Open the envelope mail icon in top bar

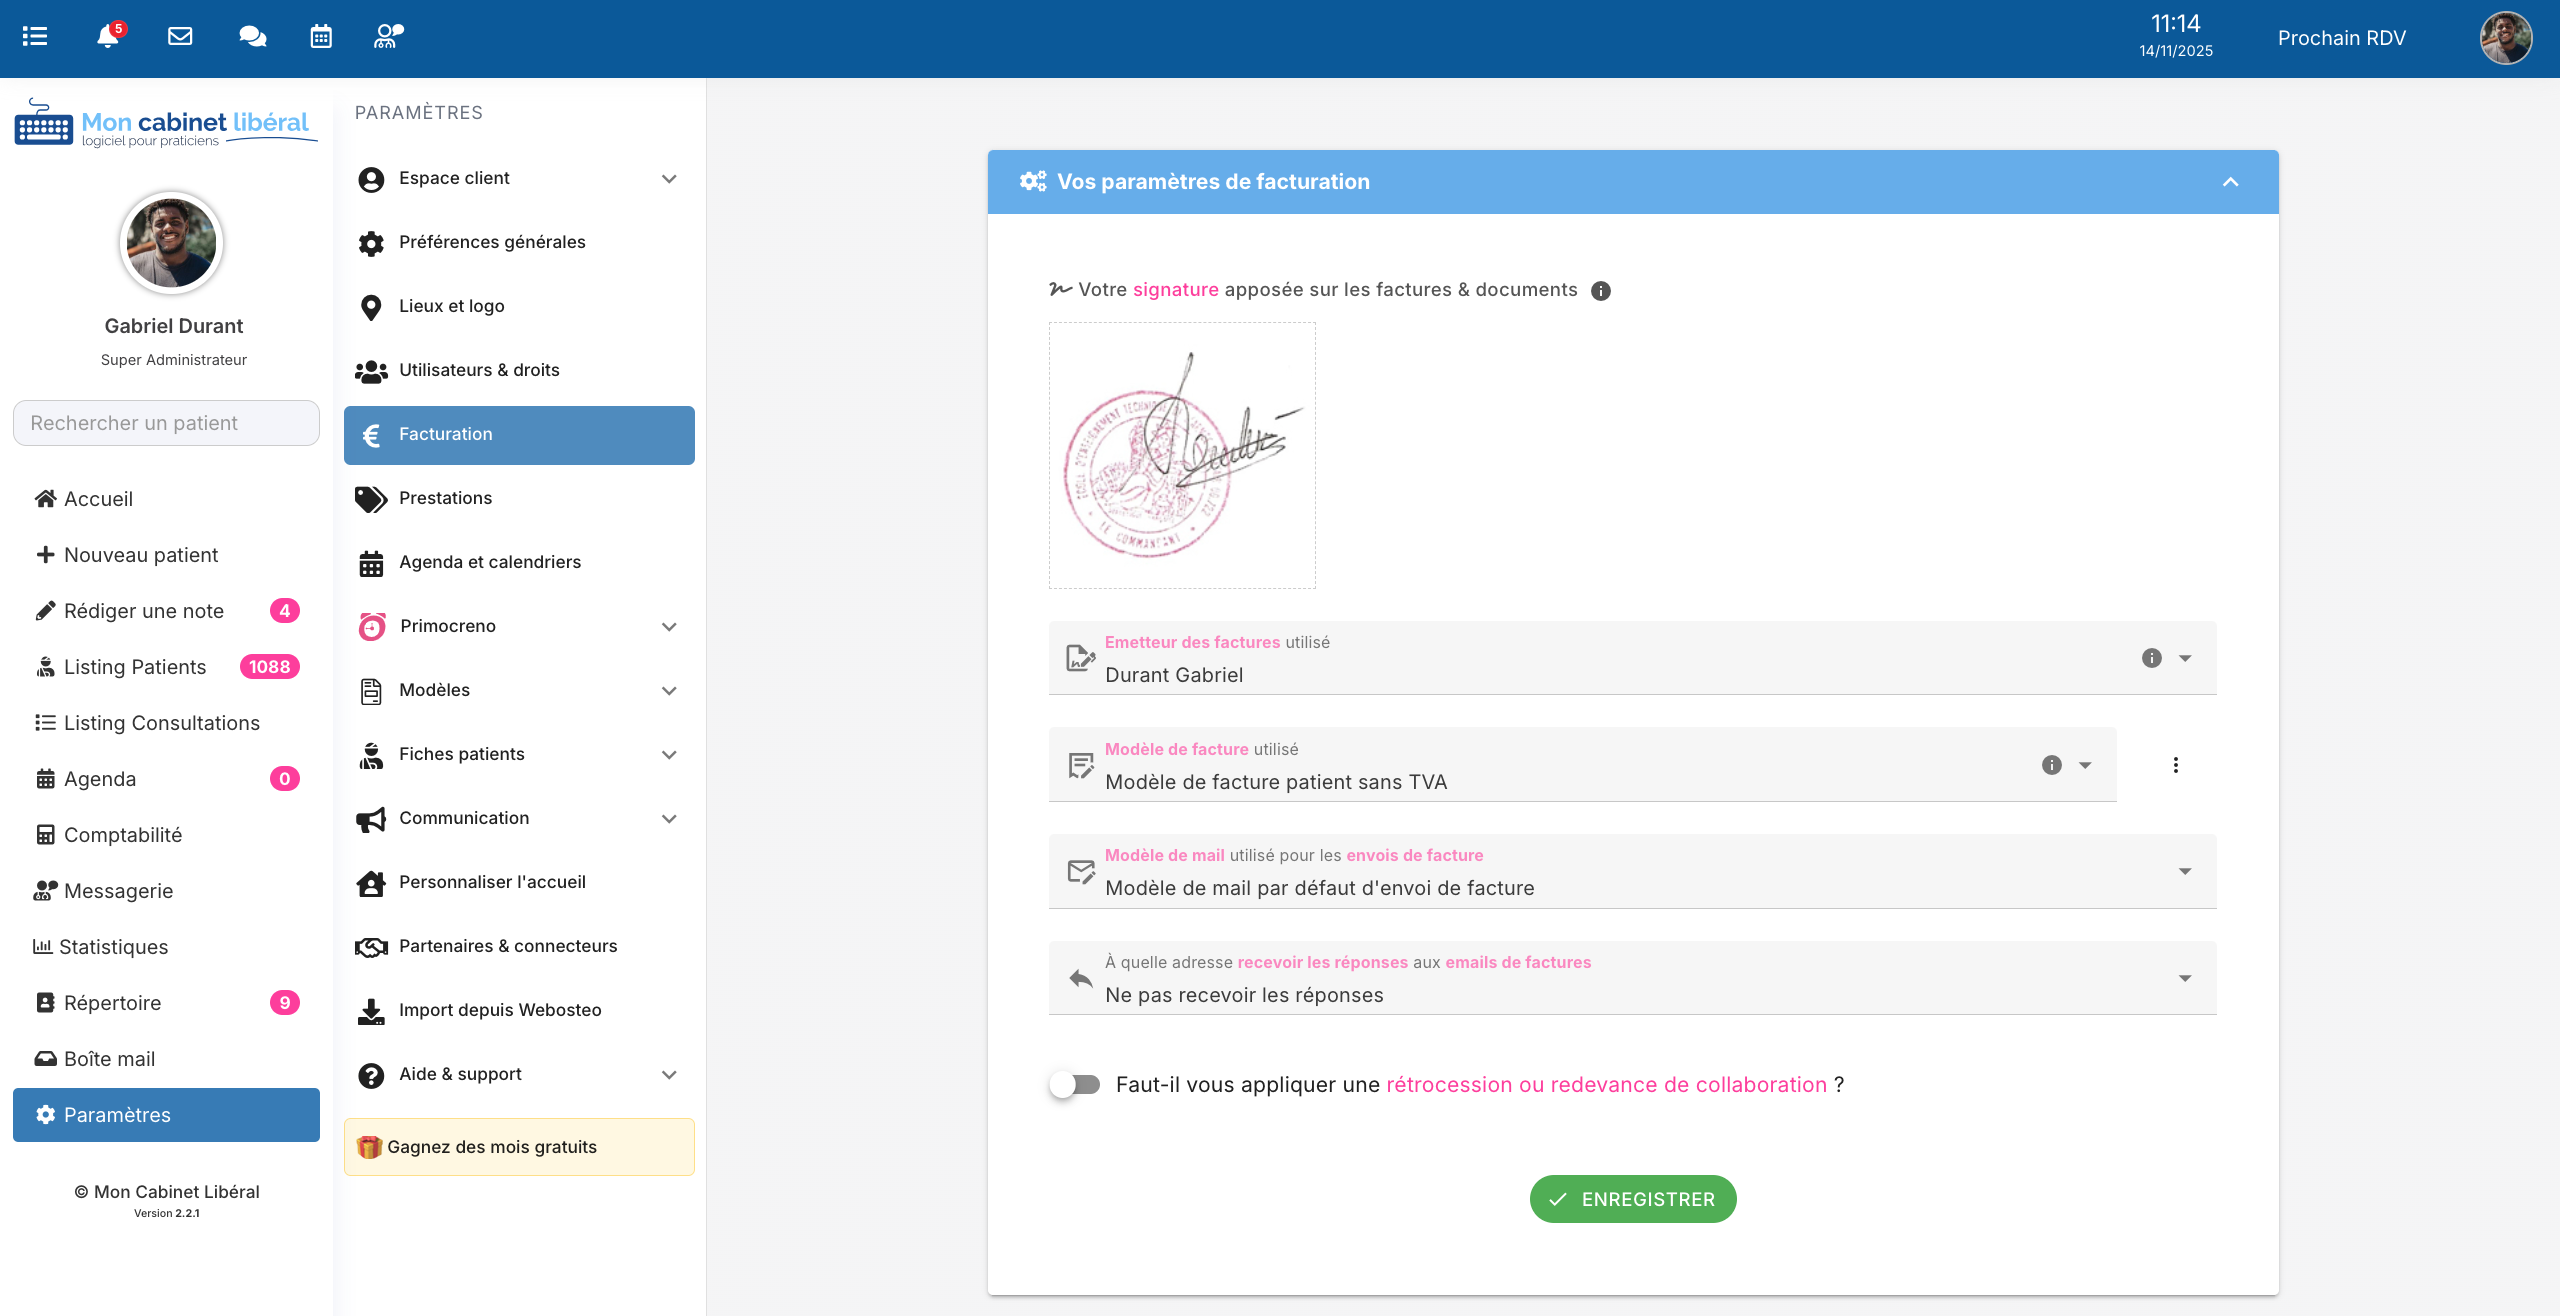[x=180, y=37]
